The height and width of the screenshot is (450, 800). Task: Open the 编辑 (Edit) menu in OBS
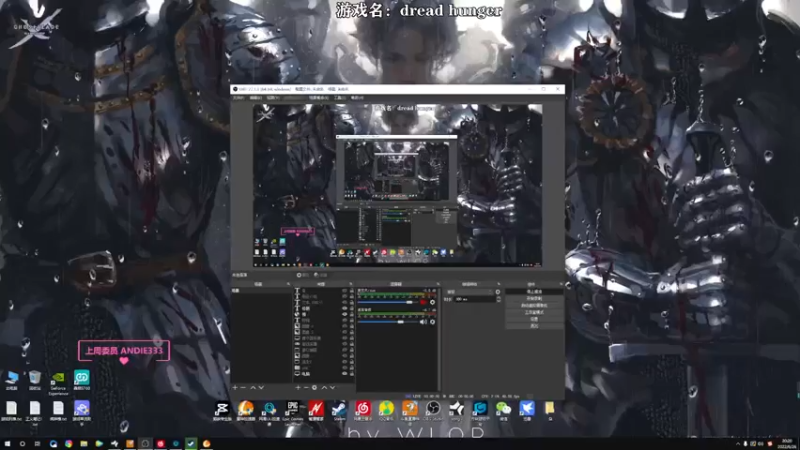pyautogui.click(x=256, y=97)
